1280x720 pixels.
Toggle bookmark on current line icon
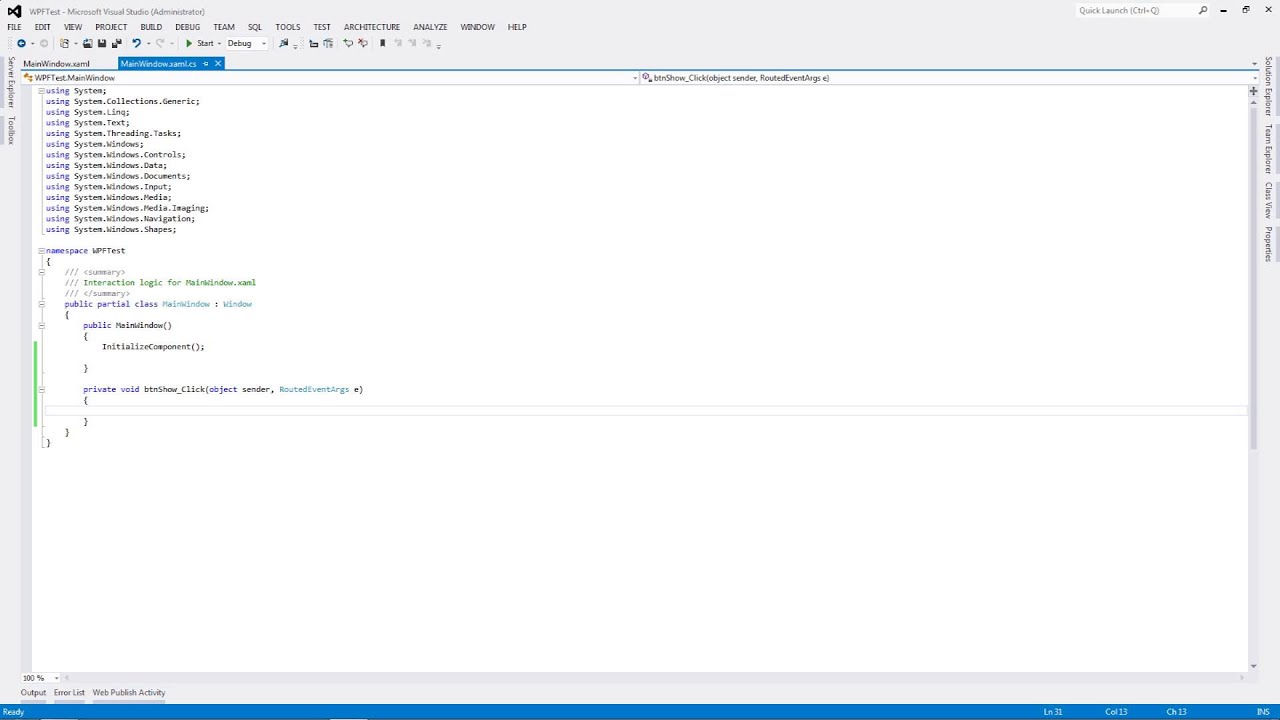[382, 43]
